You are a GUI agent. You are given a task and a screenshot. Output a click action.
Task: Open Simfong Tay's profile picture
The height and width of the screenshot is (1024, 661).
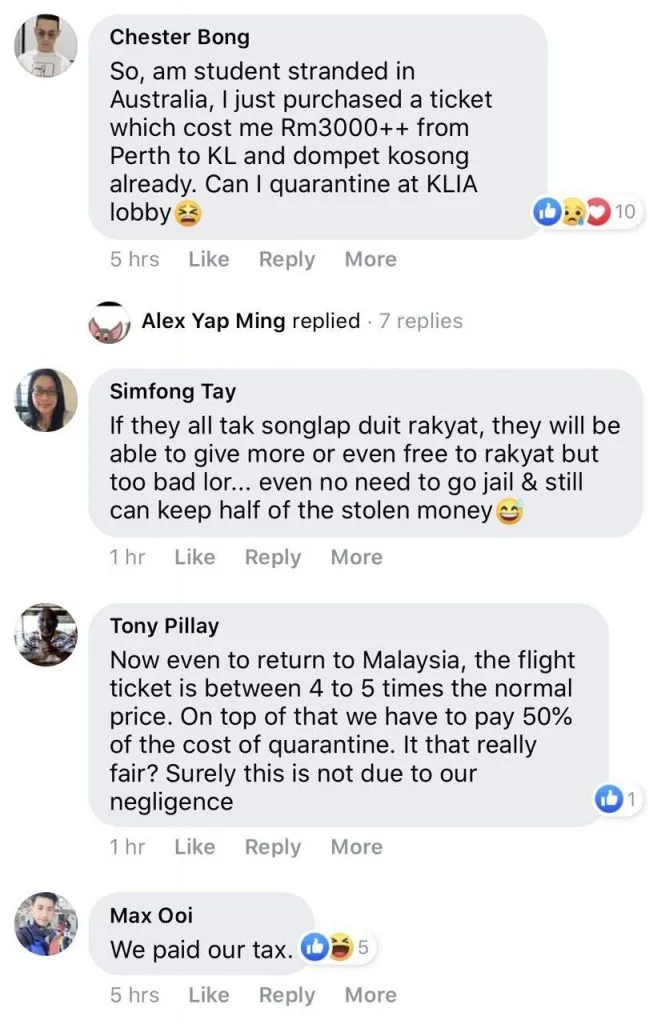[46, 400]
